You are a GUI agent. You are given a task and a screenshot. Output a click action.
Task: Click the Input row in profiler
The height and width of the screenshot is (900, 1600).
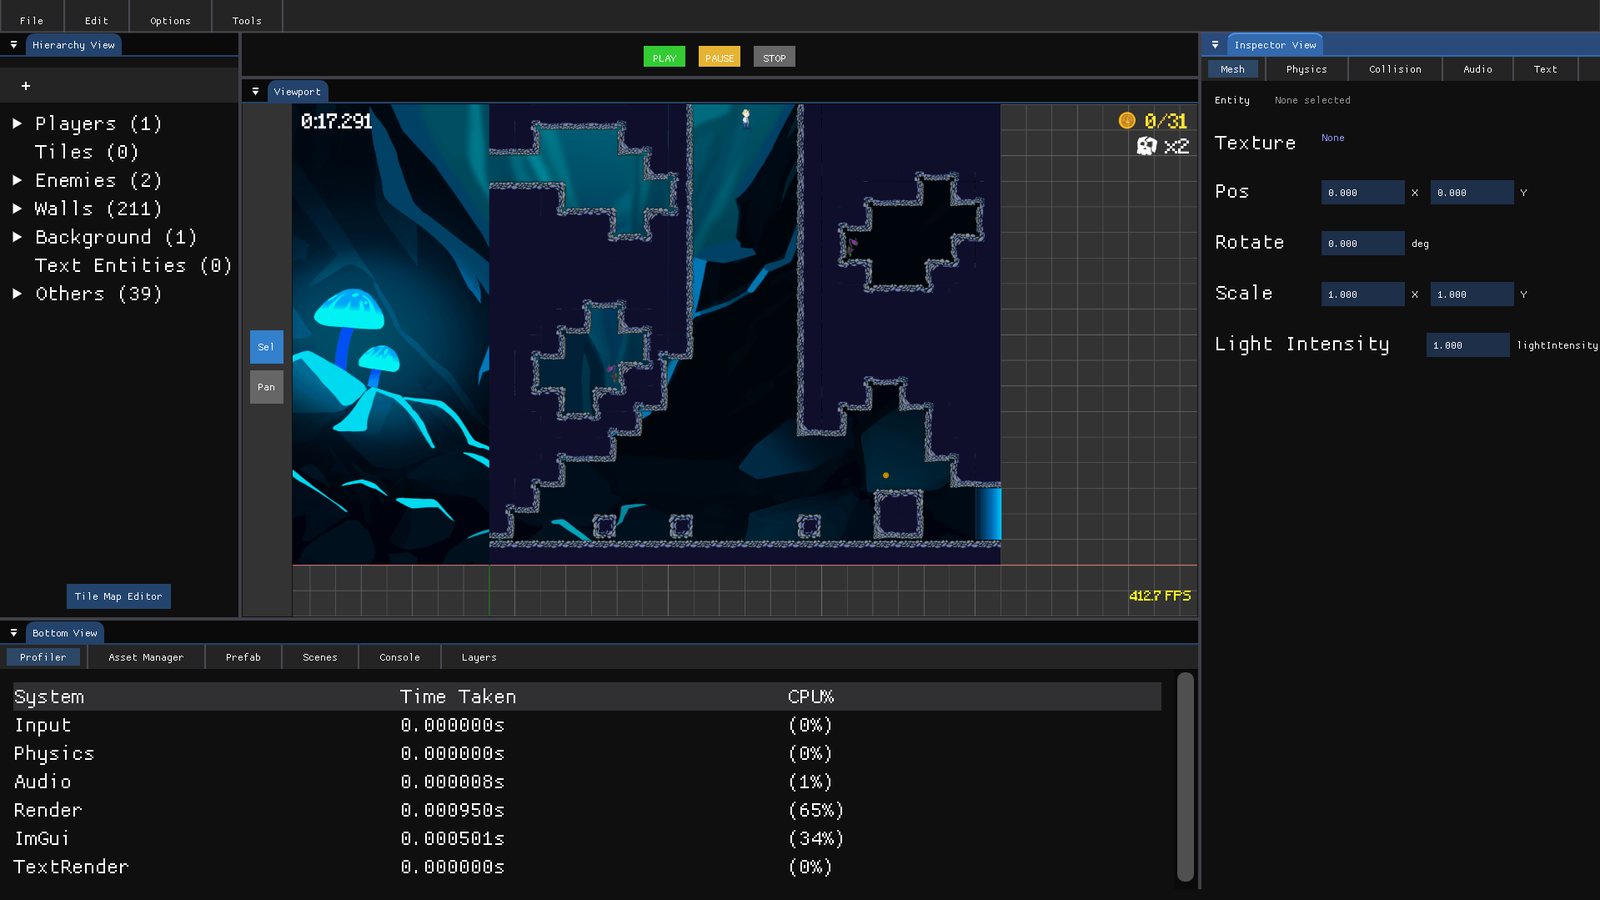(x=587, y=725)
